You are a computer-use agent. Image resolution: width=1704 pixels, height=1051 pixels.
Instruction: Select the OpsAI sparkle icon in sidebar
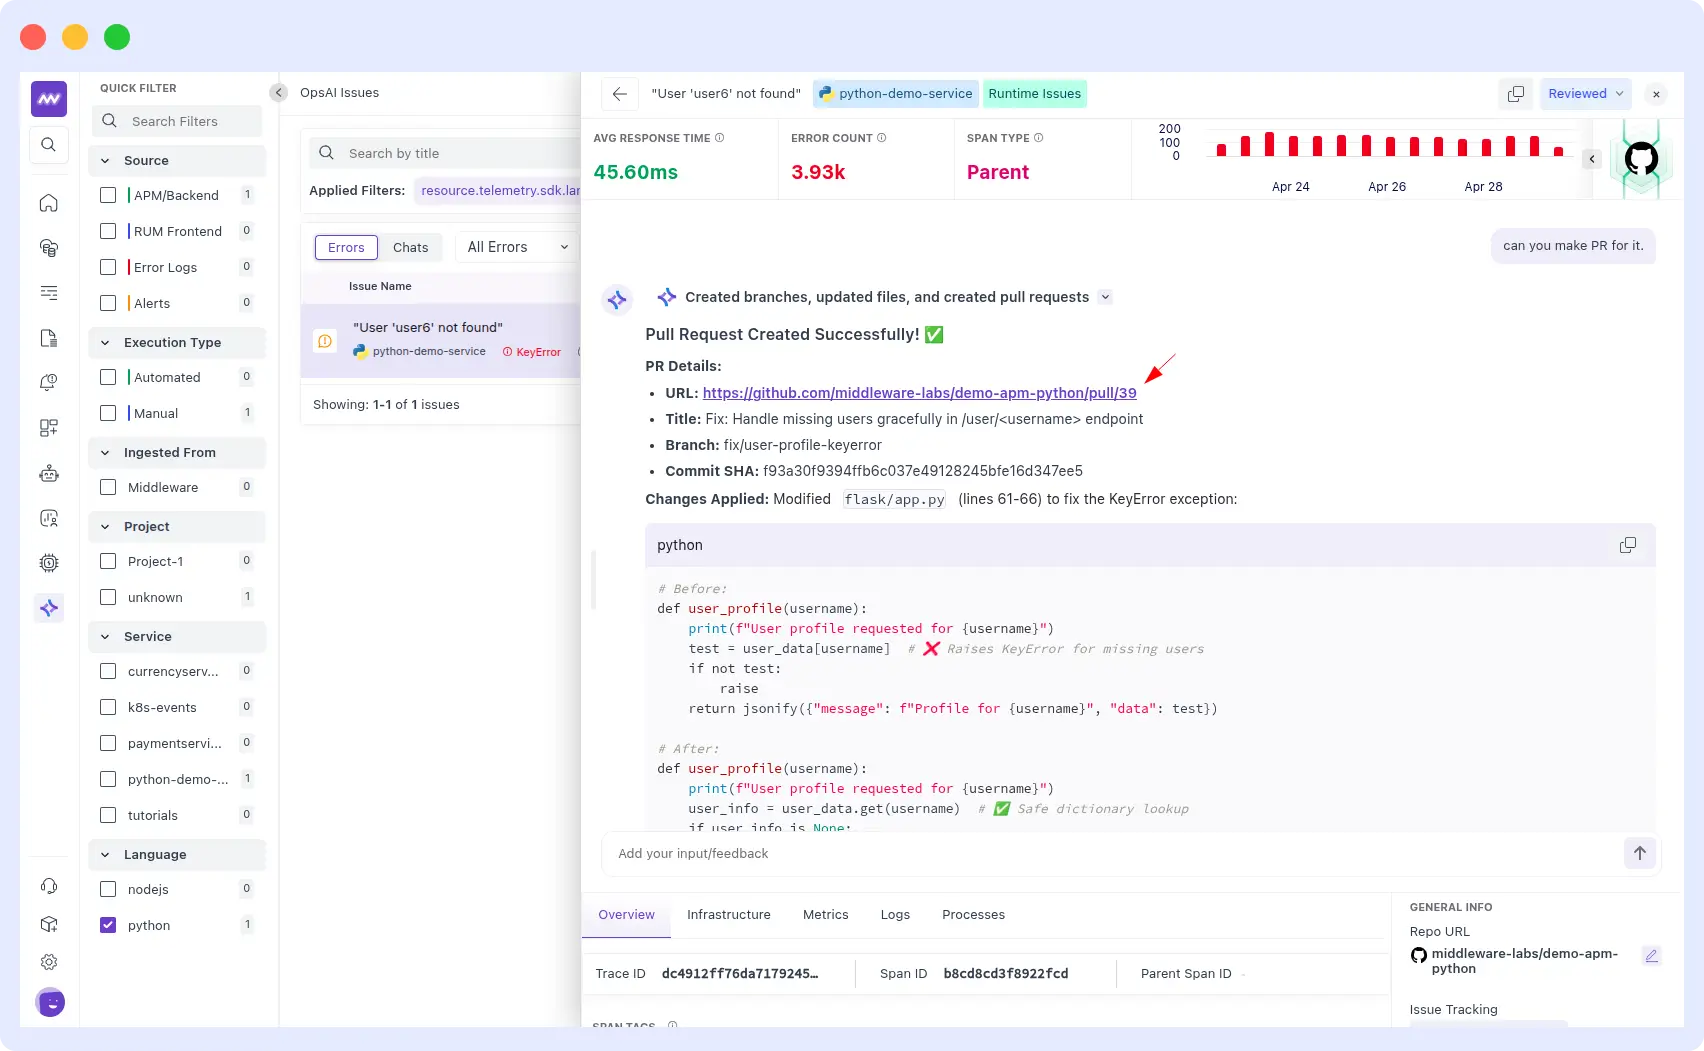click(x=49, y=608)
